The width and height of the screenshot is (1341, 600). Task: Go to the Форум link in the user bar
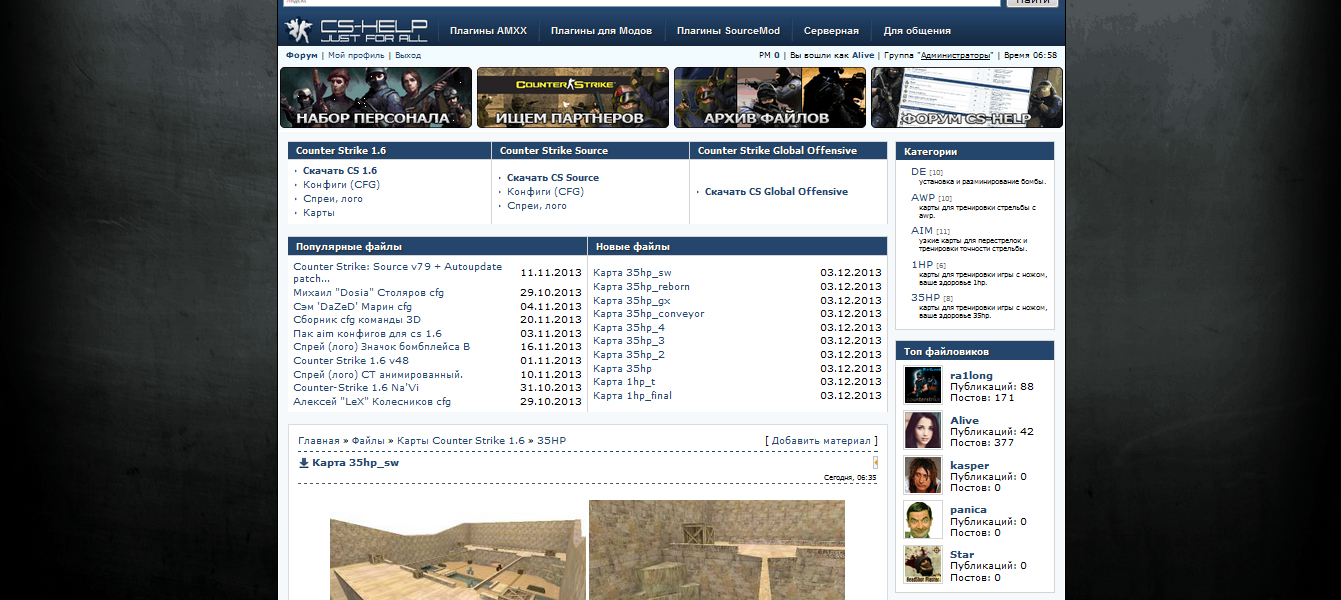pos(302,55)
